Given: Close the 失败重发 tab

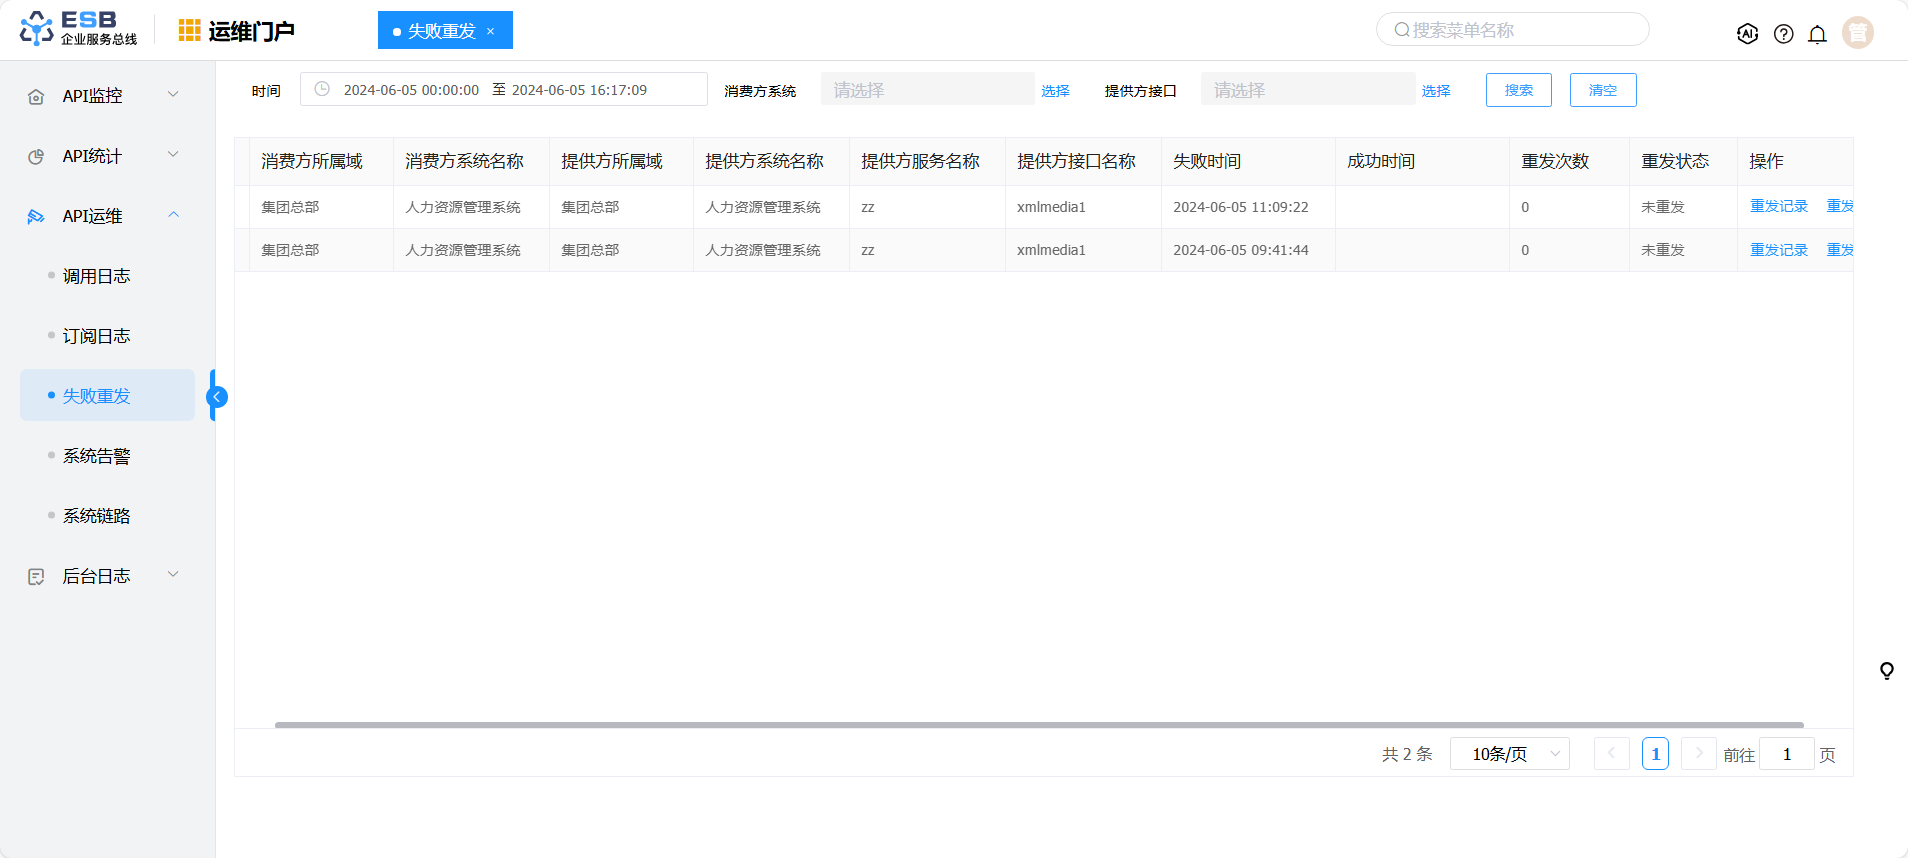Looking at the screenshot, I should (491, 32).
